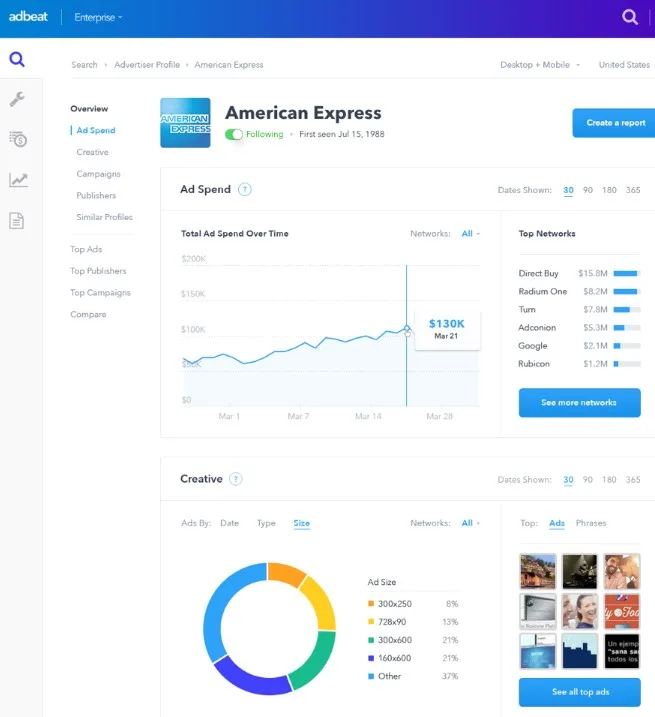Image resolution: width=655 pixels, height=717 pixels.
Task: Toggle the Following switch off
Action: point(233,134)
